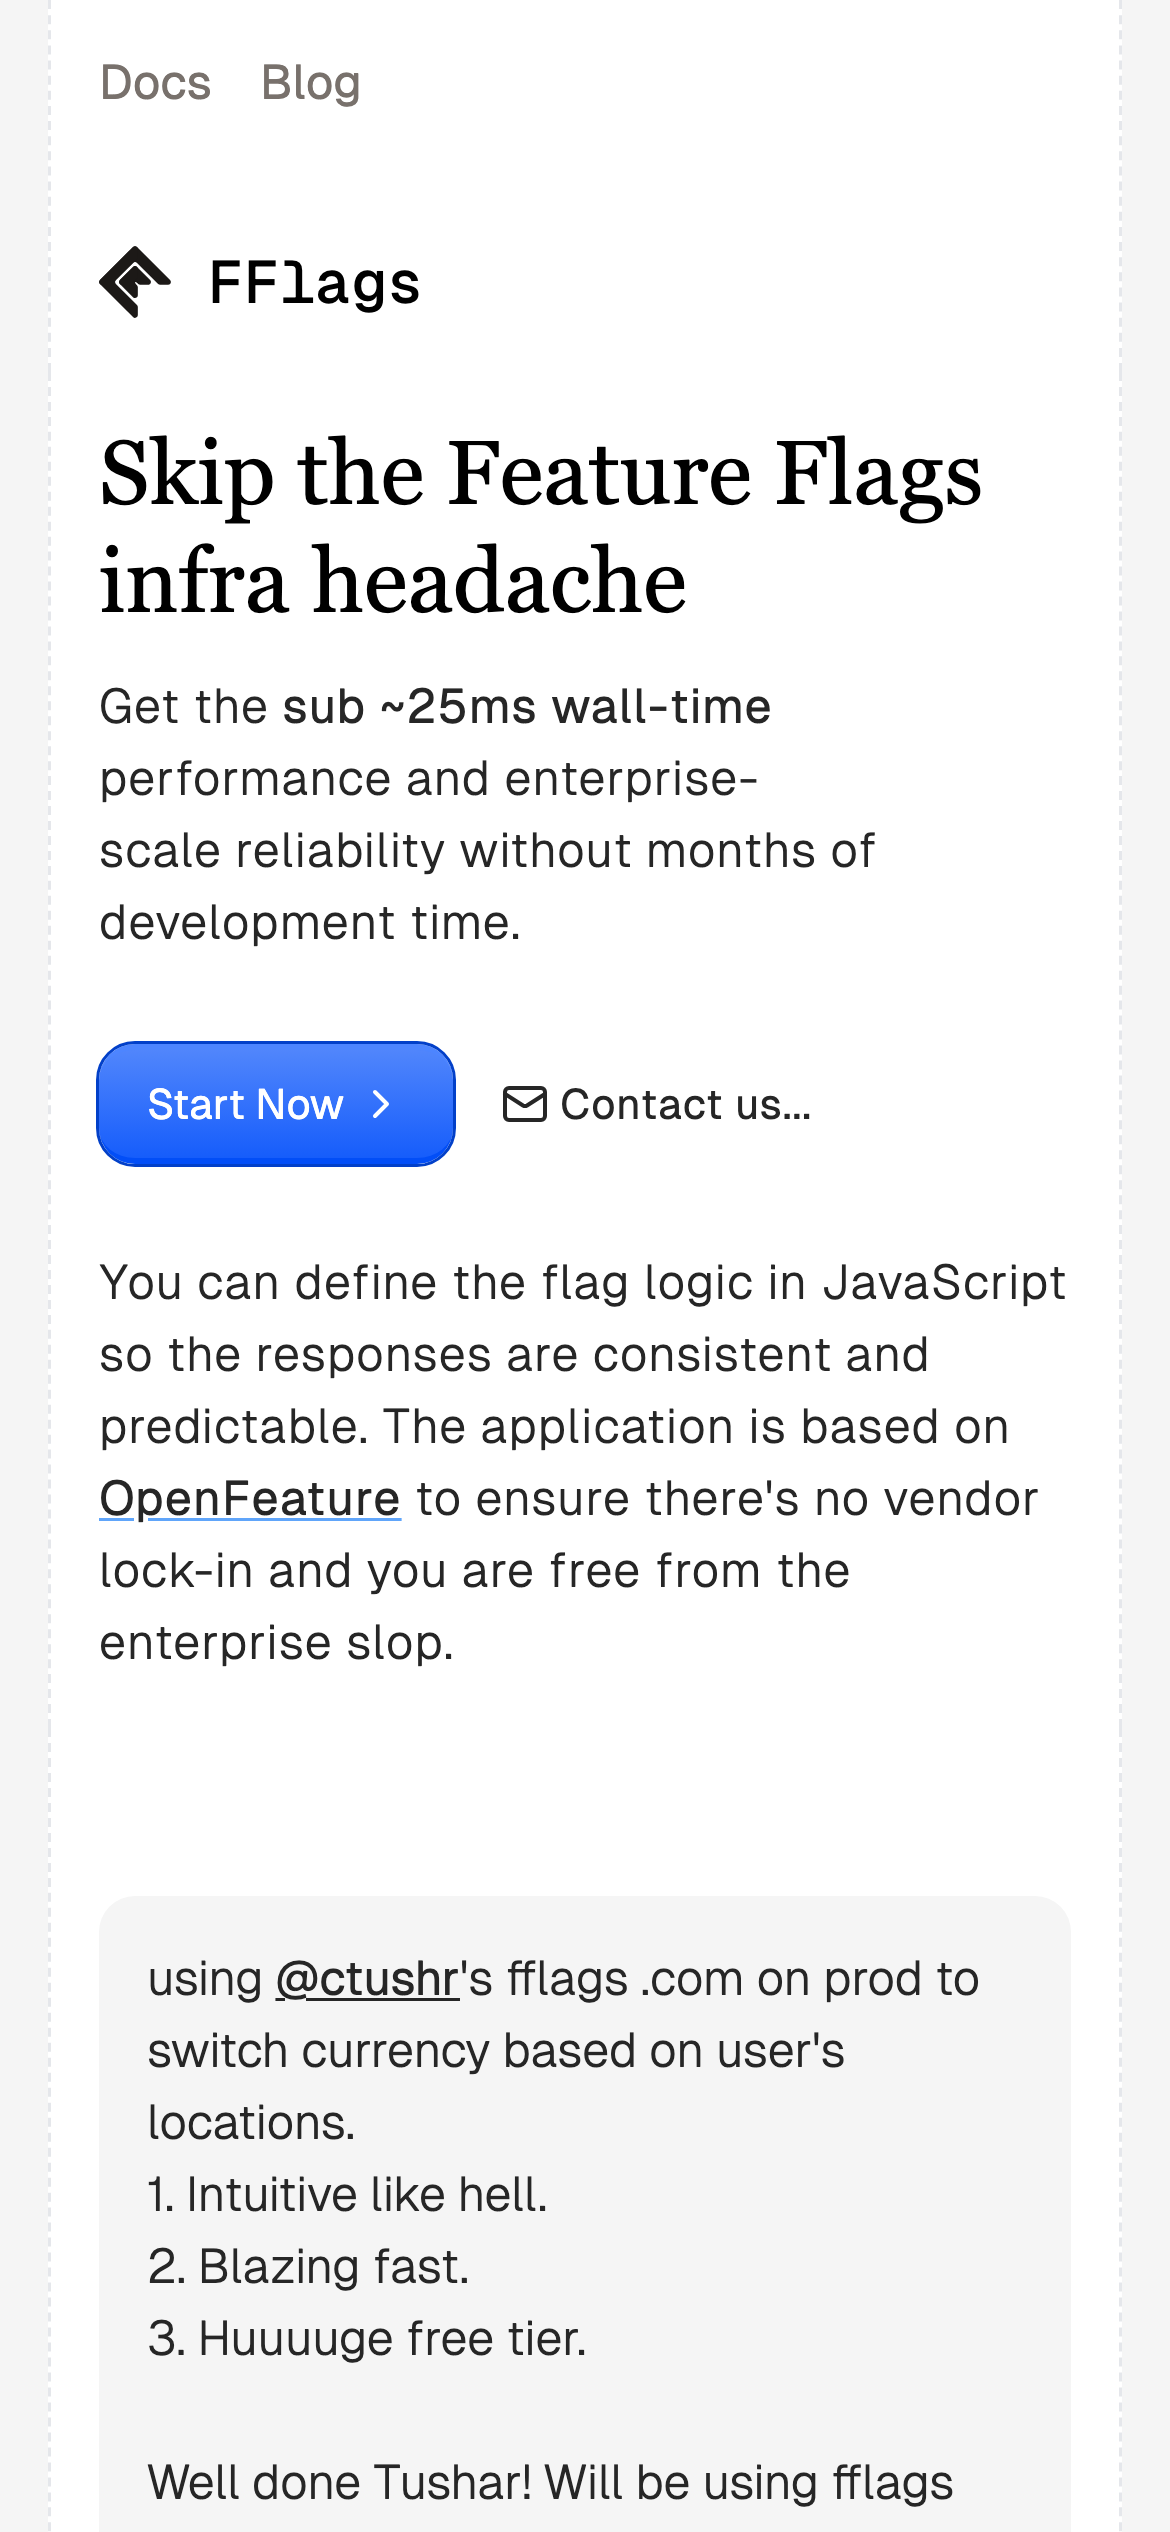Click the "enterprise slop." closing line
1170x2532 pixels.
point(277,1642)
